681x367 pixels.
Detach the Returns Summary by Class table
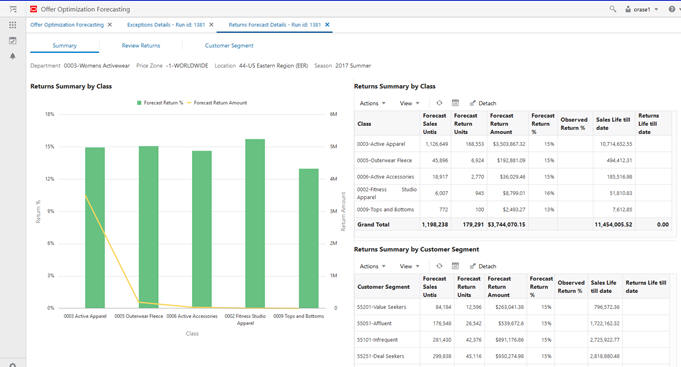[x=483, y=103]
